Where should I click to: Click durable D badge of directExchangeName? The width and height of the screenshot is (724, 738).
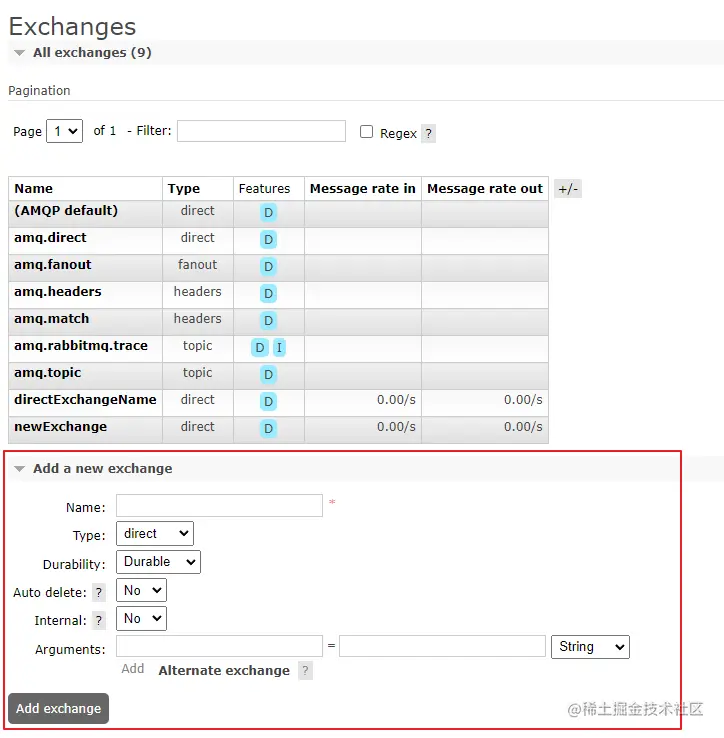[x=268, y=401]
